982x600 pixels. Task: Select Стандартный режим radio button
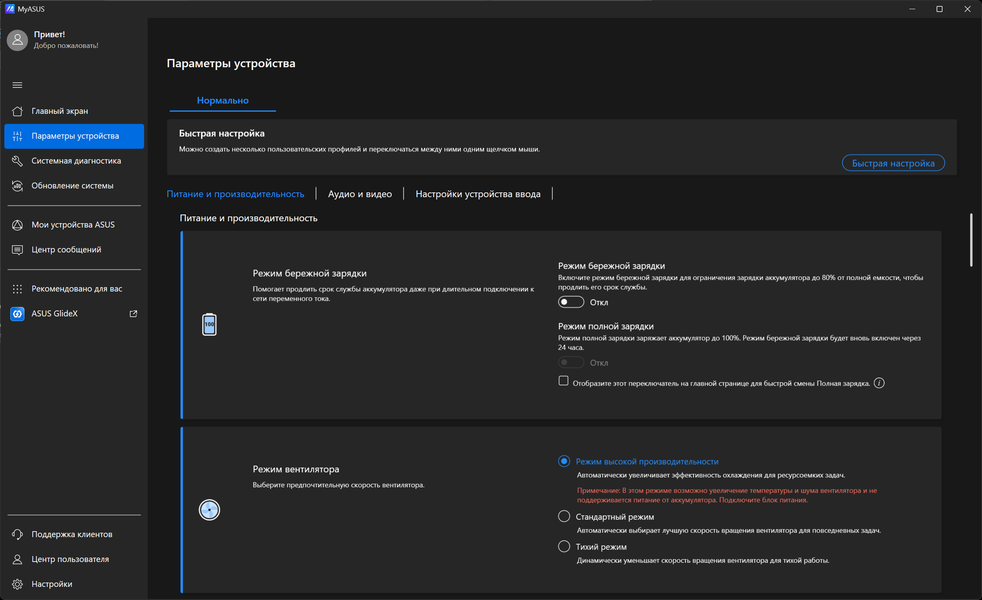[x=564, y=516]
